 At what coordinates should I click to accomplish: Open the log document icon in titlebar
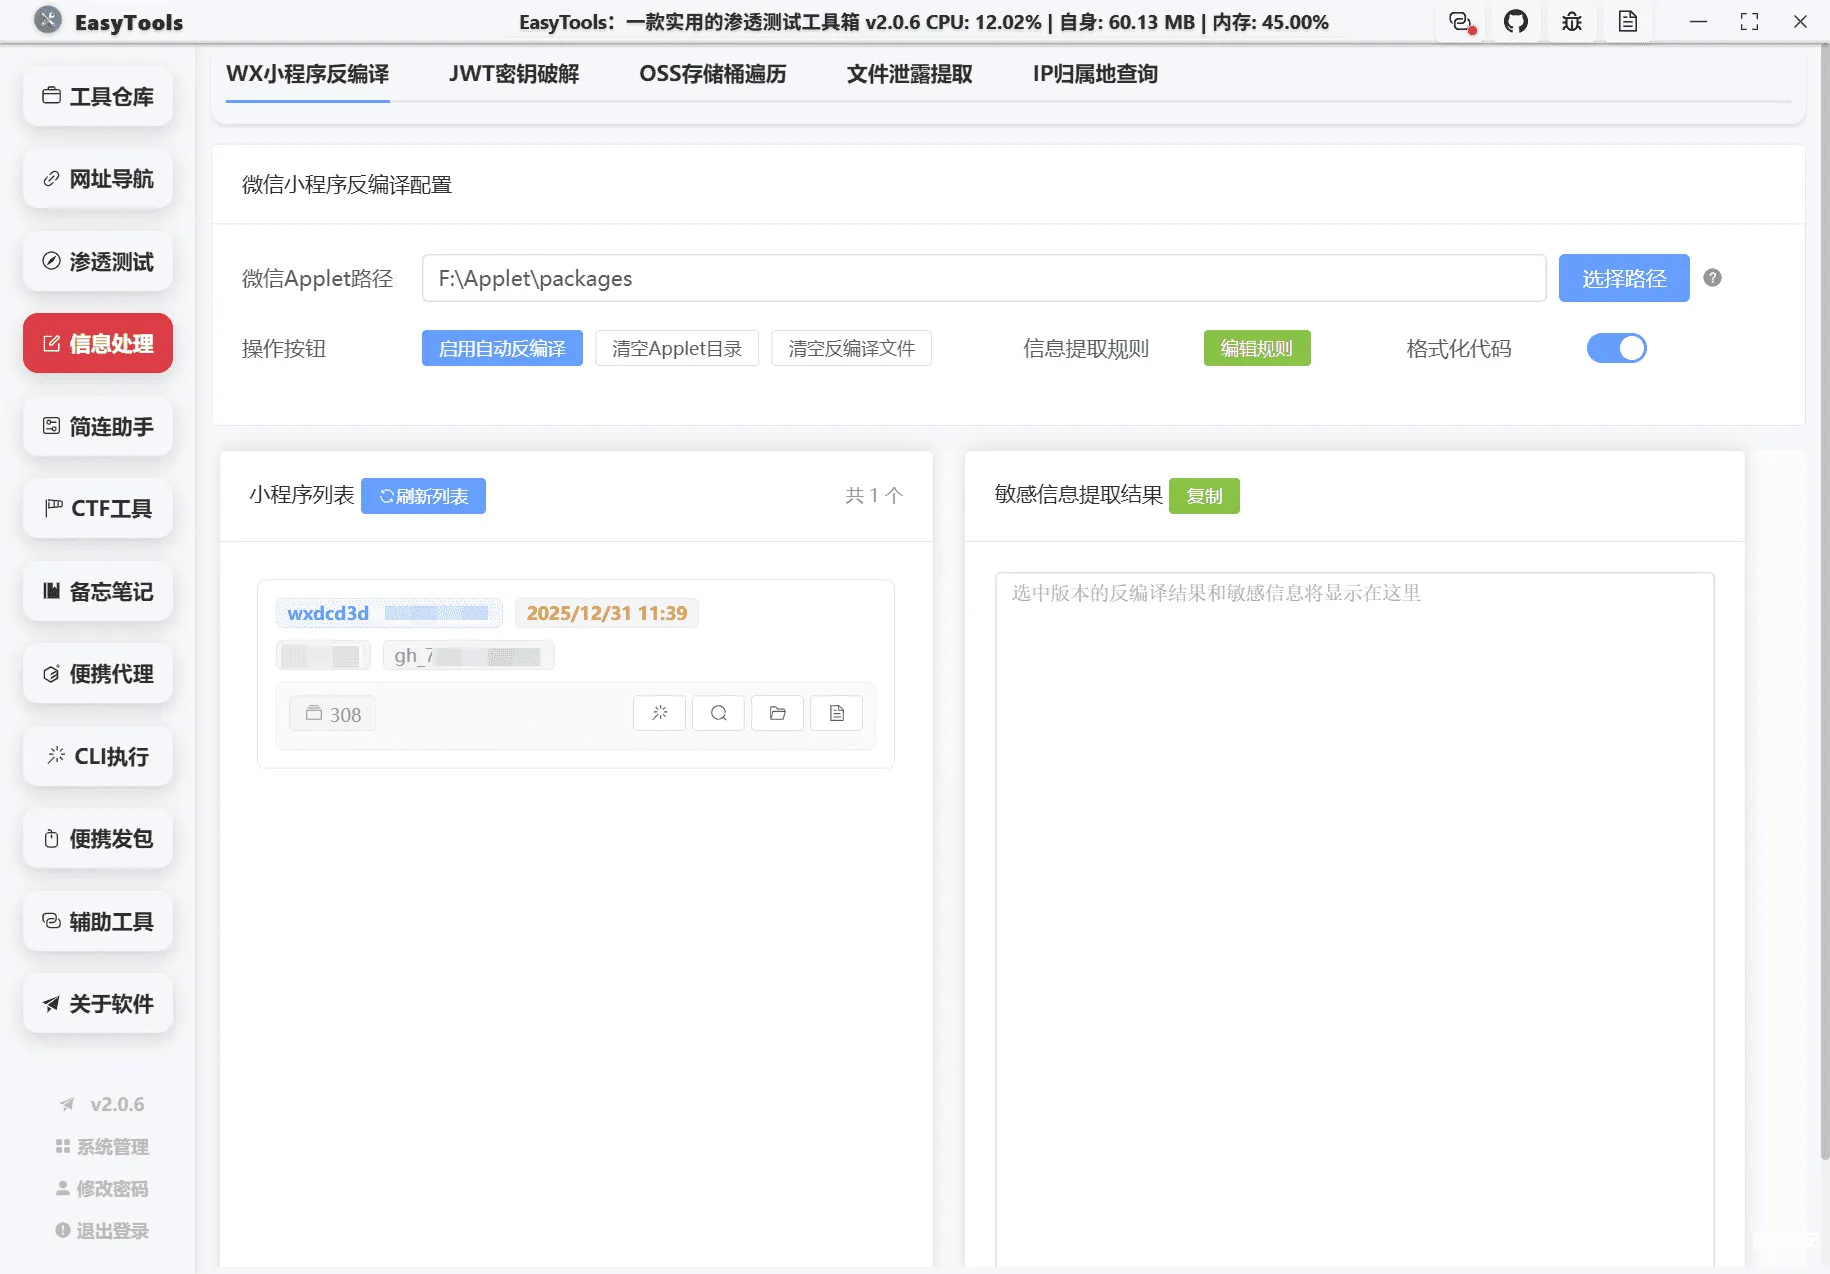[x=1628, y=21]
